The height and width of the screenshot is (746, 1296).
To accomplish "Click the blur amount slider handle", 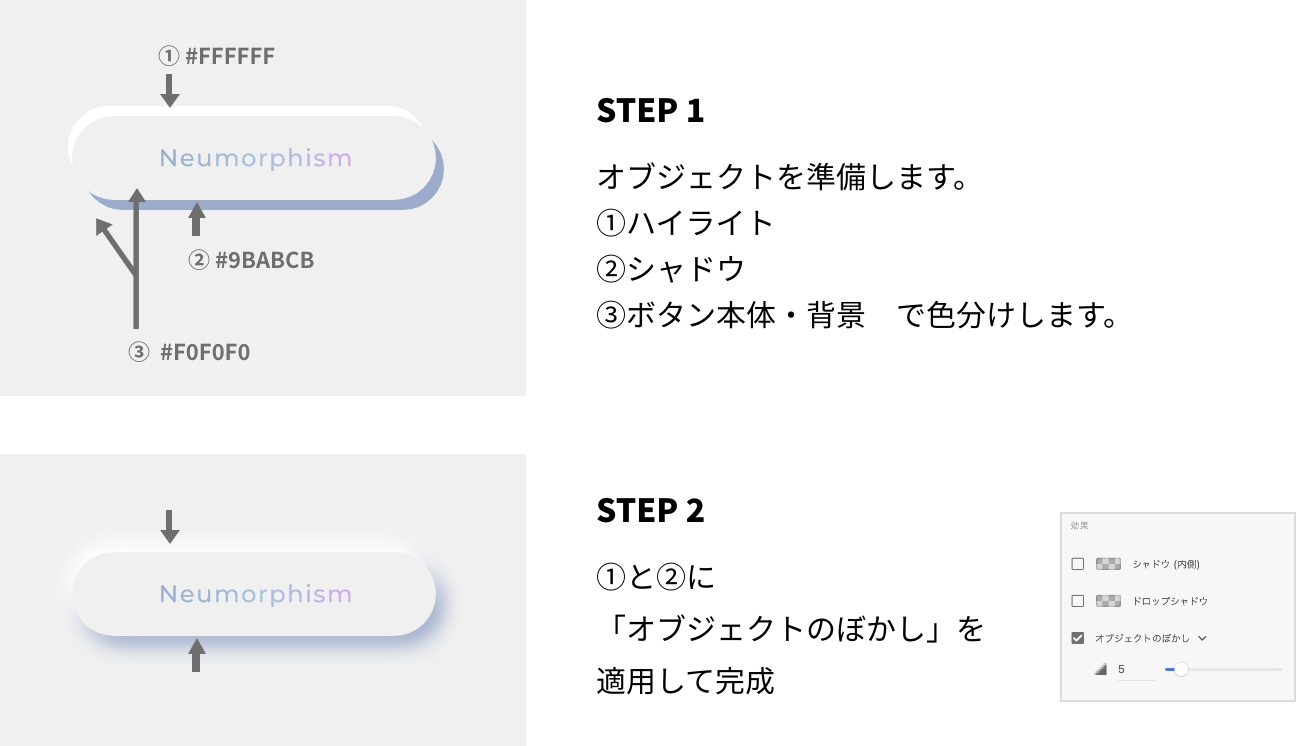I will click(1182, 670).
